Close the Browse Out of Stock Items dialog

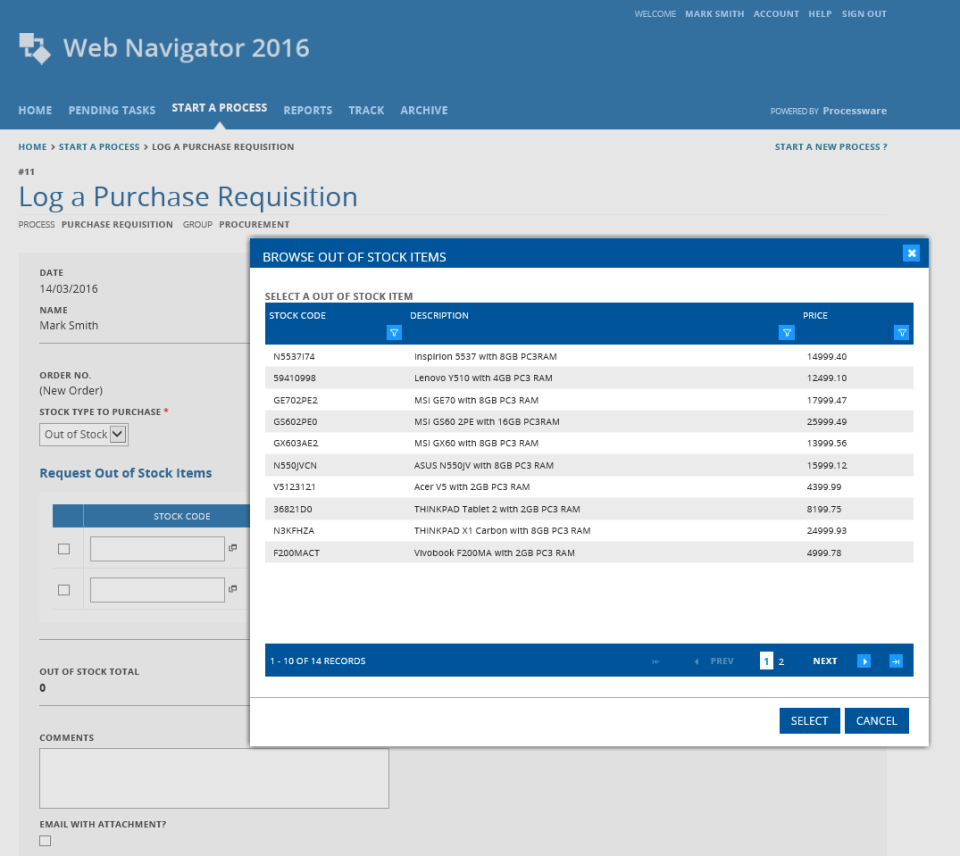click(x=911, y=253)
